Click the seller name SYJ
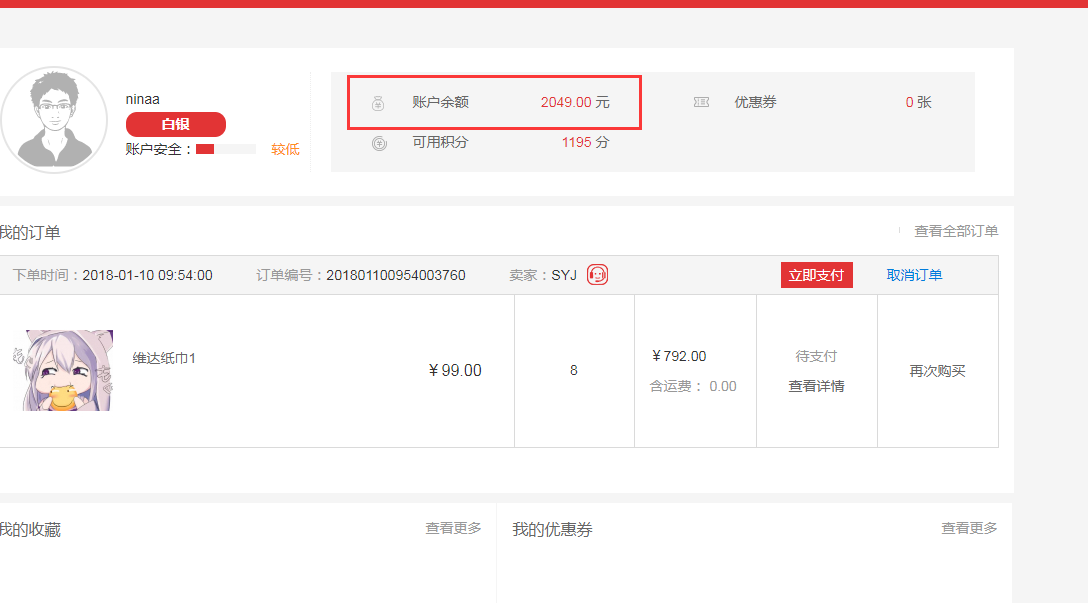The width and height of the screenshot is (1088, 603). tap(564, 275)
